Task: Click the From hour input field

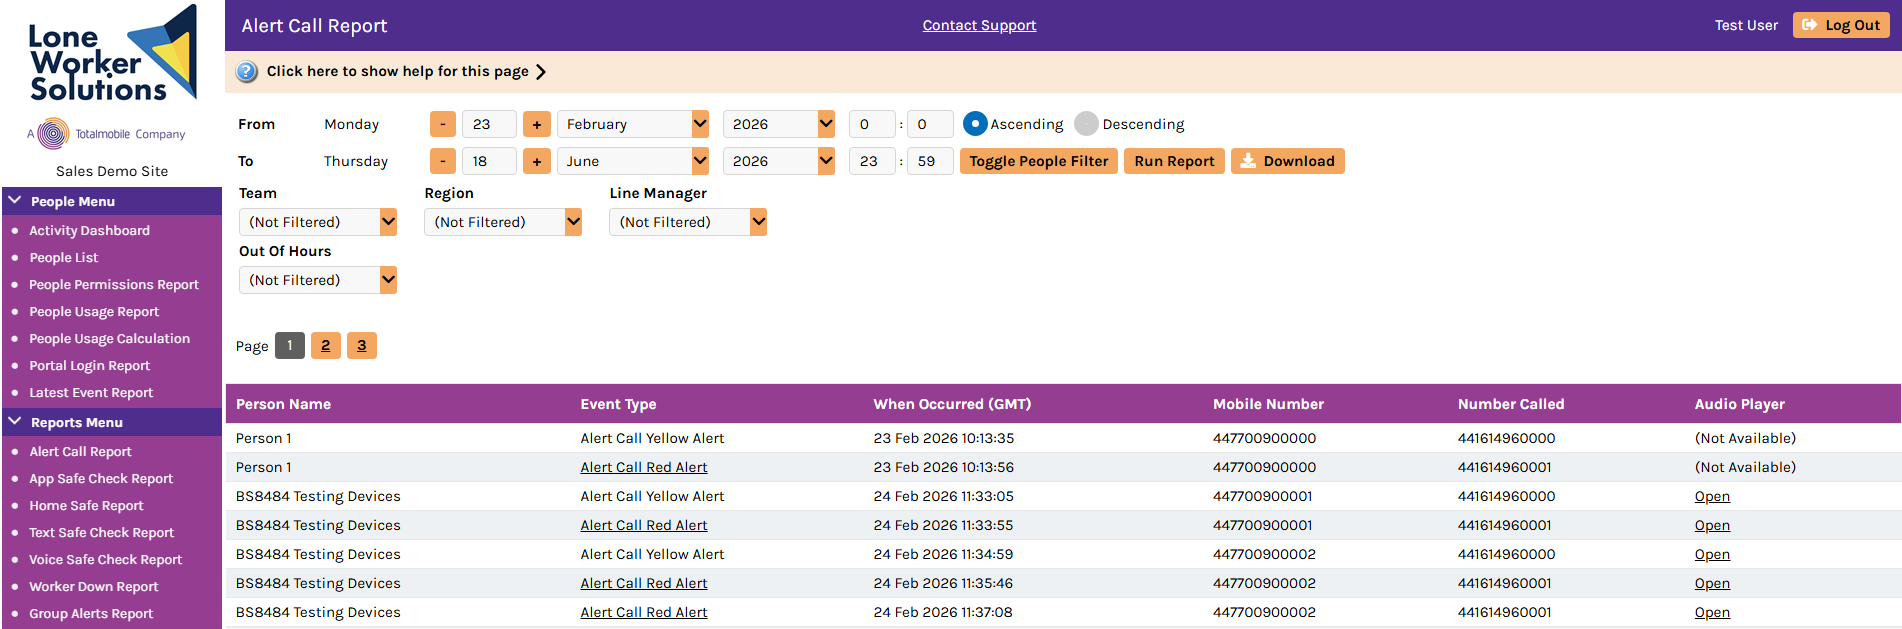Action: tap(872, 124)
